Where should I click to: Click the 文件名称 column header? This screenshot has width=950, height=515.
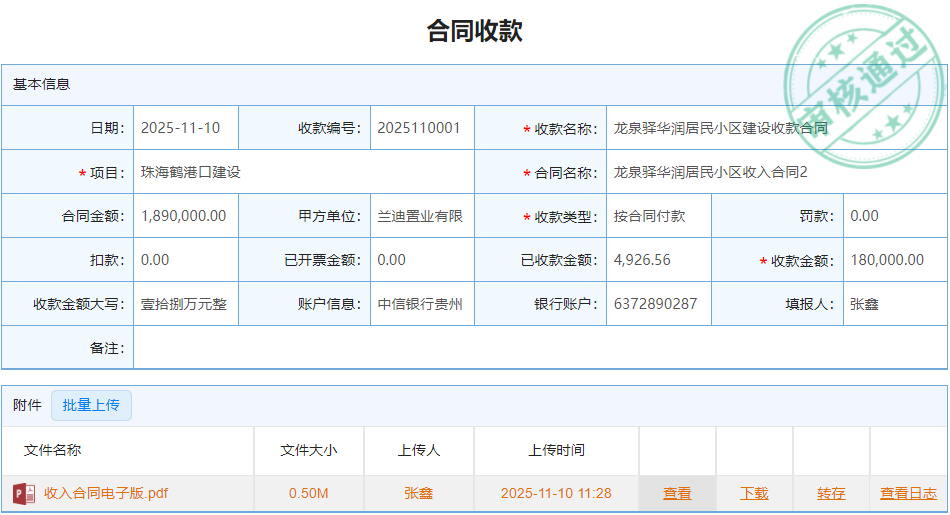[x=53, y=451]
